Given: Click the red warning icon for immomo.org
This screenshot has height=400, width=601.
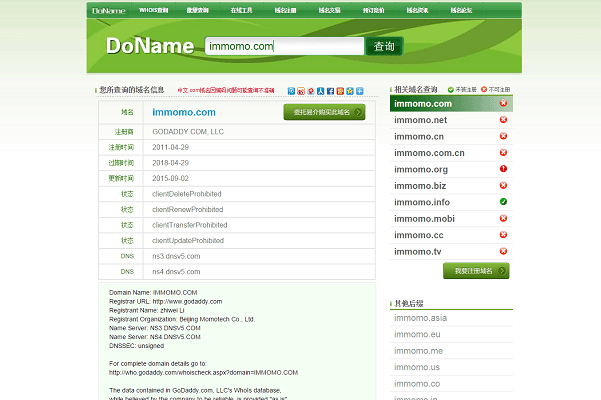Looking at the screenshot, I should pyautogui.click(x=503, y=169).
